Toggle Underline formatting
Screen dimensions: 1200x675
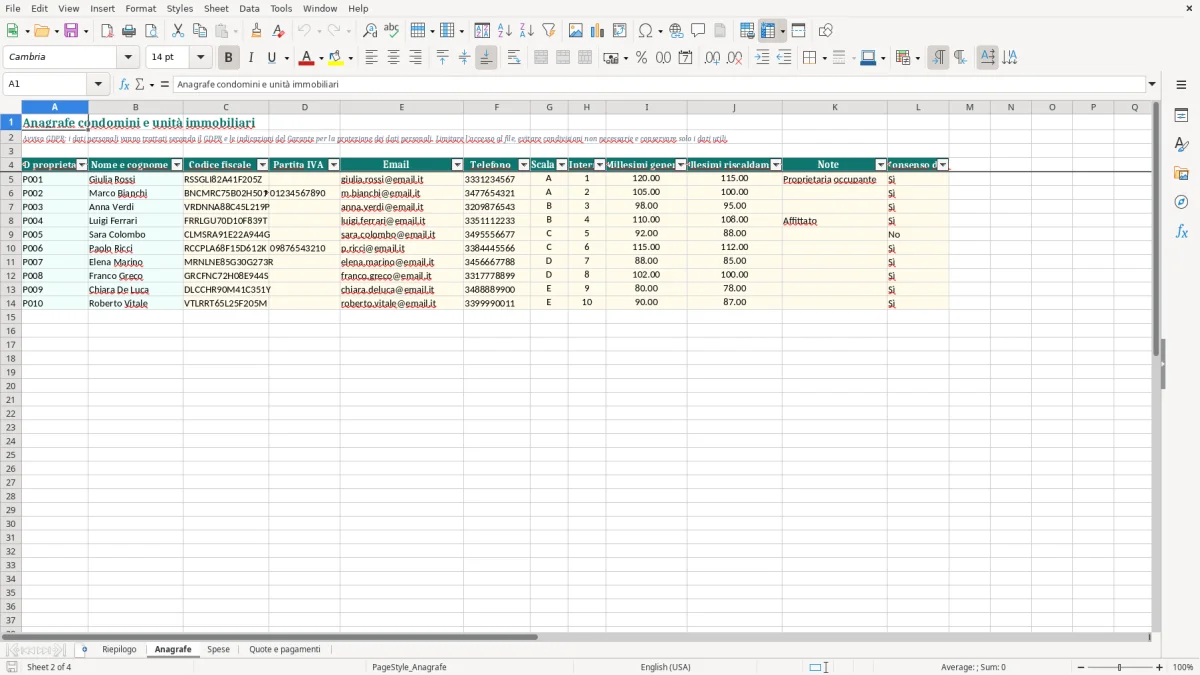[271, 58]
